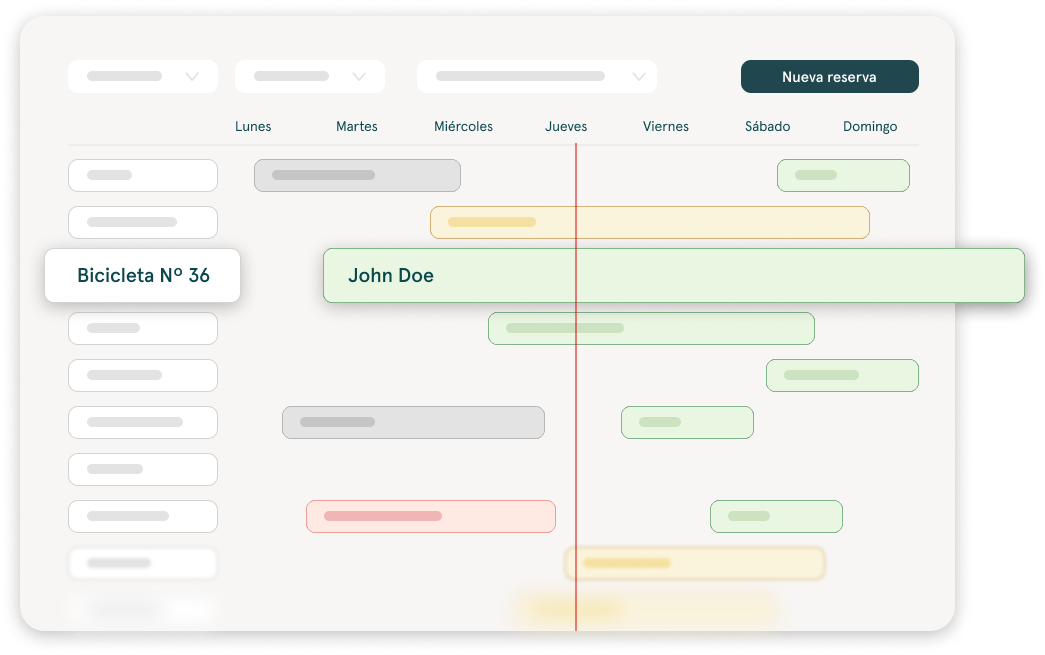Select the Miércoles column header
The height and width of the screenshot is (655, 1045).
[463, 127]
